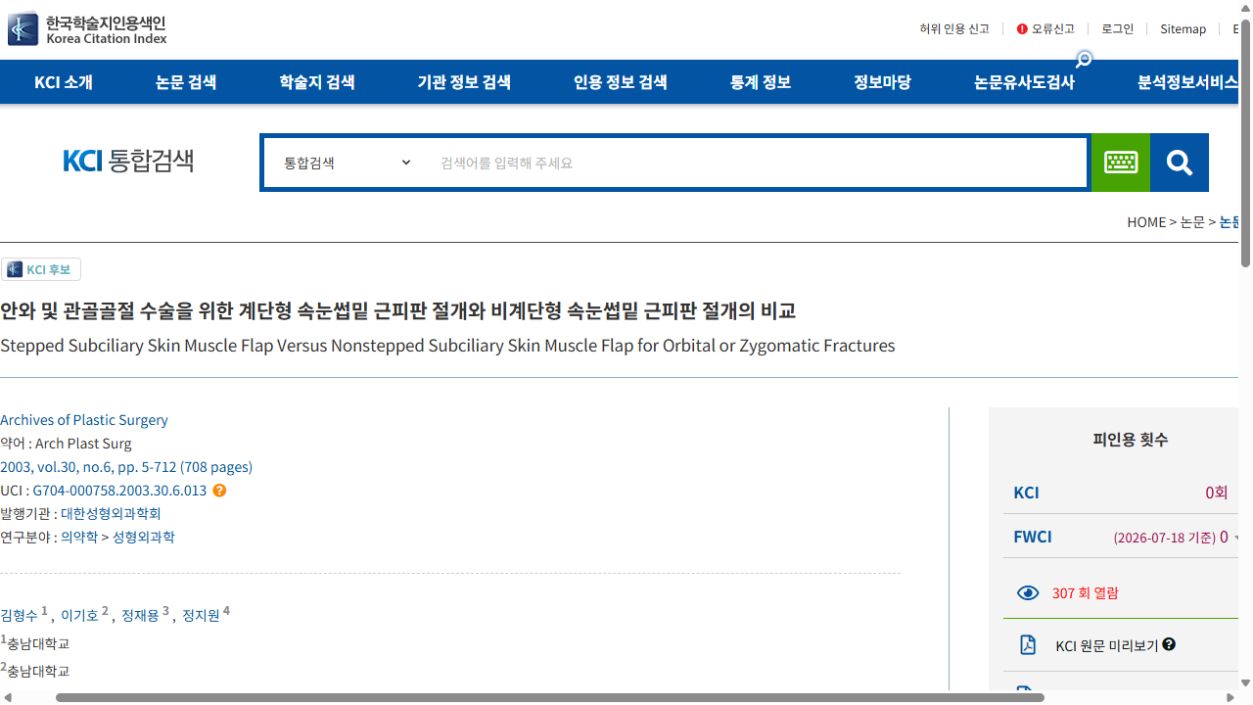
Task: Open the 논문유사도검사 menu
Action: tap(1024, 82)
